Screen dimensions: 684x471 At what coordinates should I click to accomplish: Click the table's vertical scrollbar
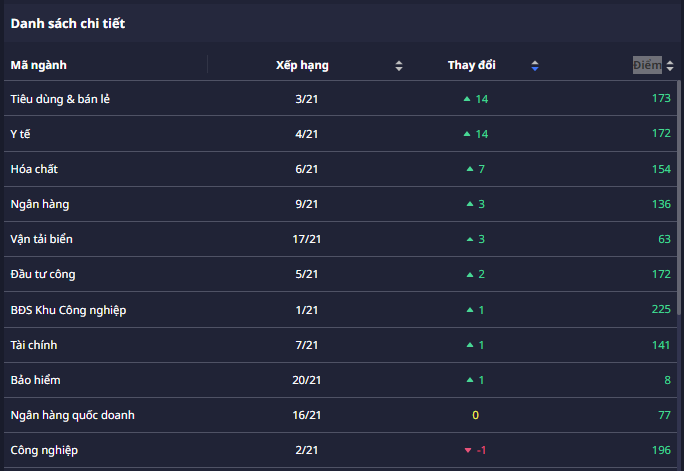point(680,200)
